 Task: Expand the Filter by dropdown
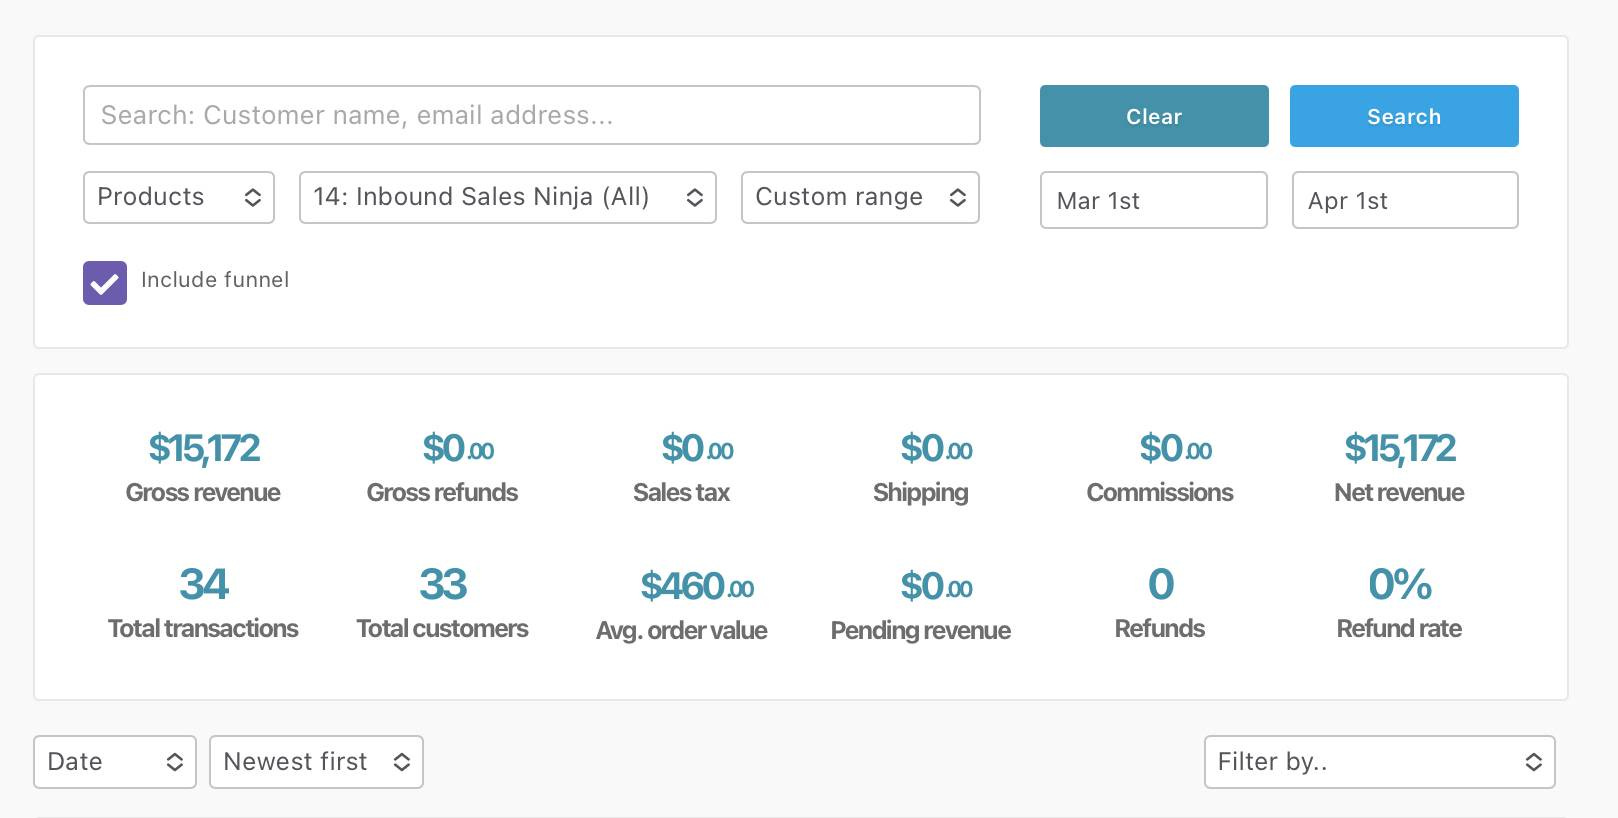[x=1379, y=762]
